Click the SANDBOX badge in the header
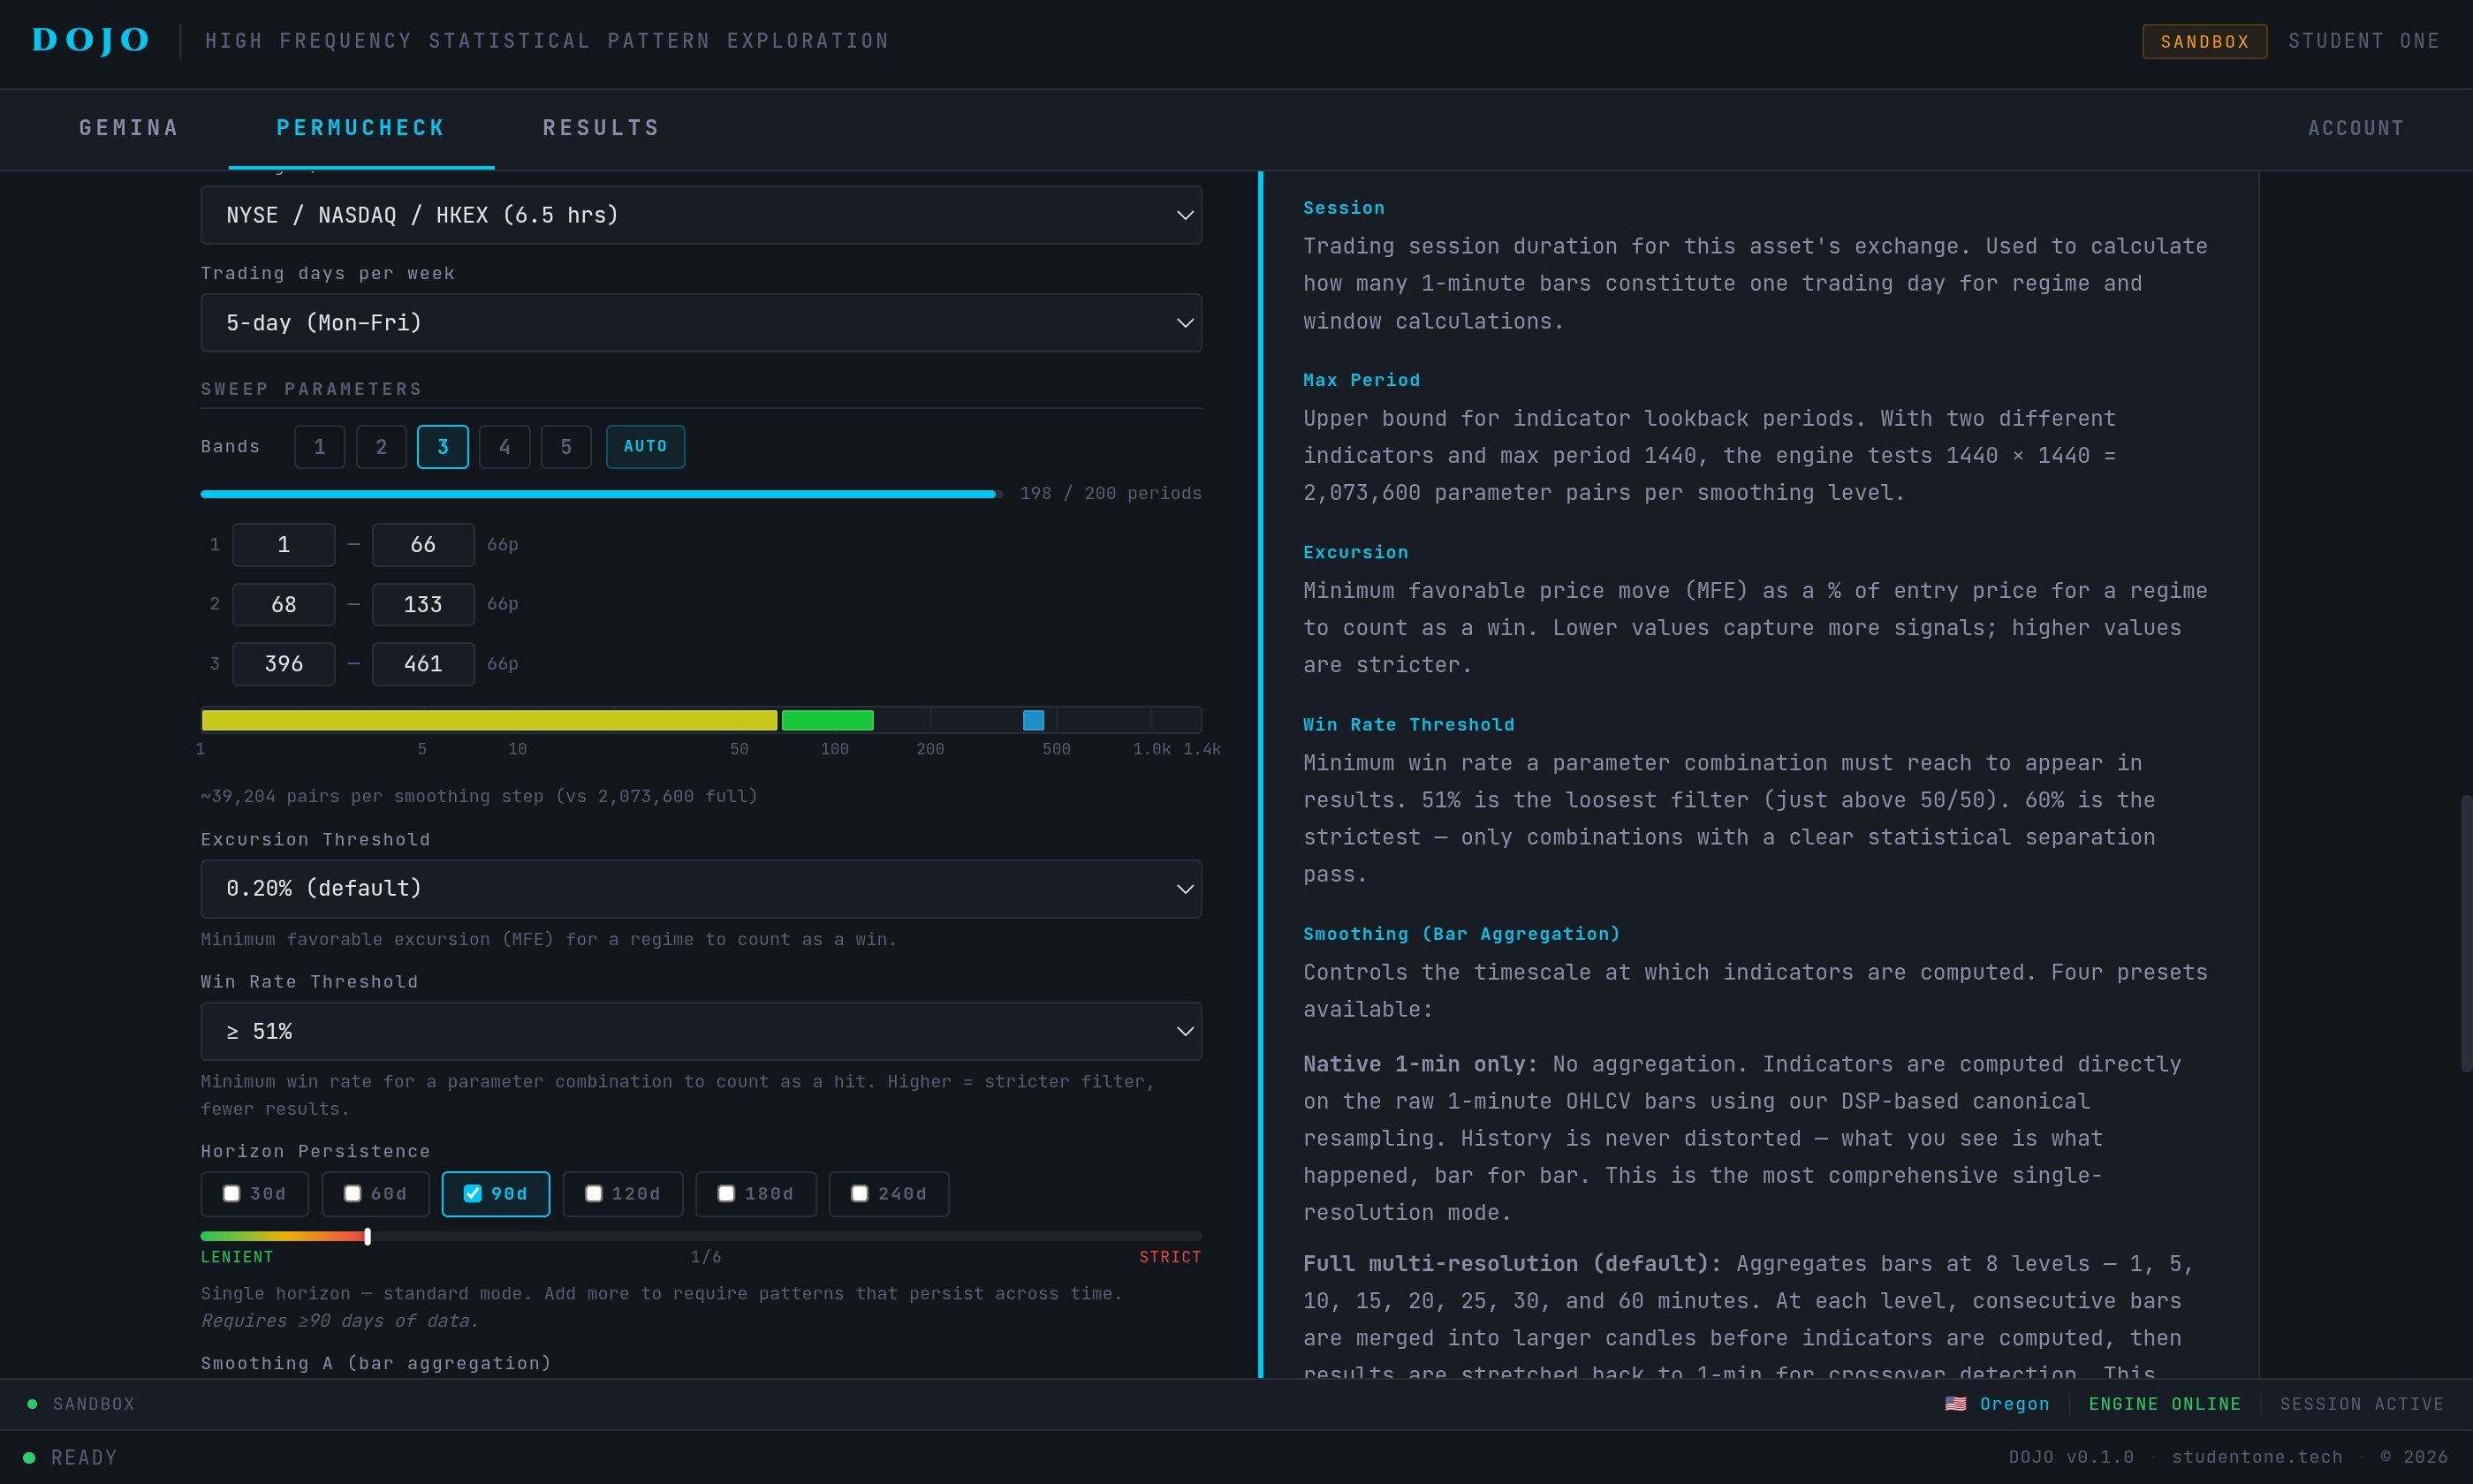The height and width of the screenshot is (1484, 2473). [x=2204, y=41]
